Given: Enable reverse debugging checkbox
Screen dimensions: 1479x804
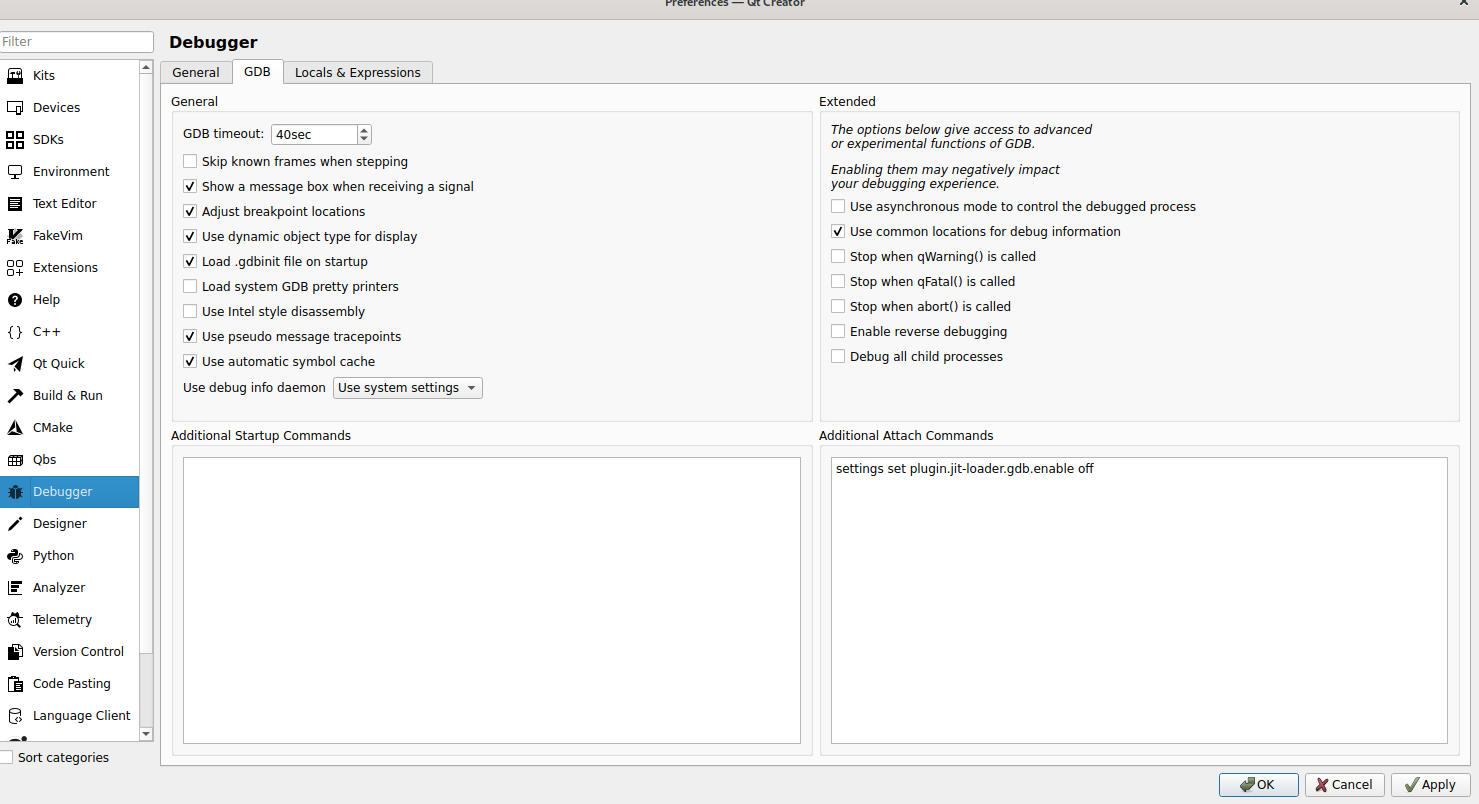Looking at the screenshot, I should [x=838, y=332].
